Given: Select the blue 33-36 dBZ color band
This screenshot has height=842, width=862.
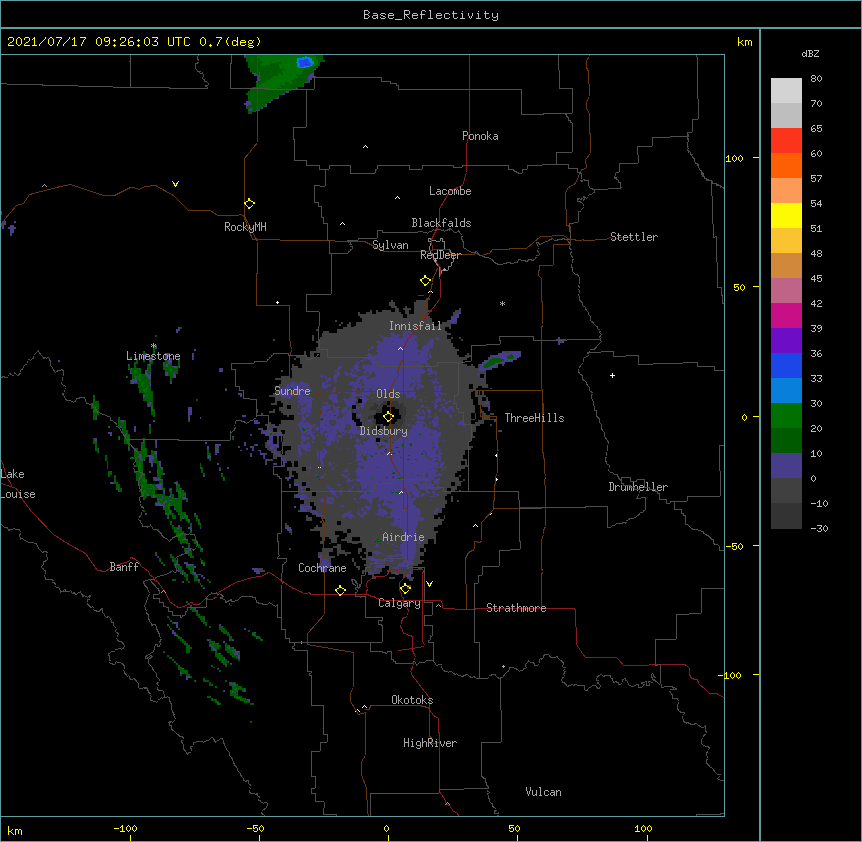Looking at the screenshot, I should point(786,365).
